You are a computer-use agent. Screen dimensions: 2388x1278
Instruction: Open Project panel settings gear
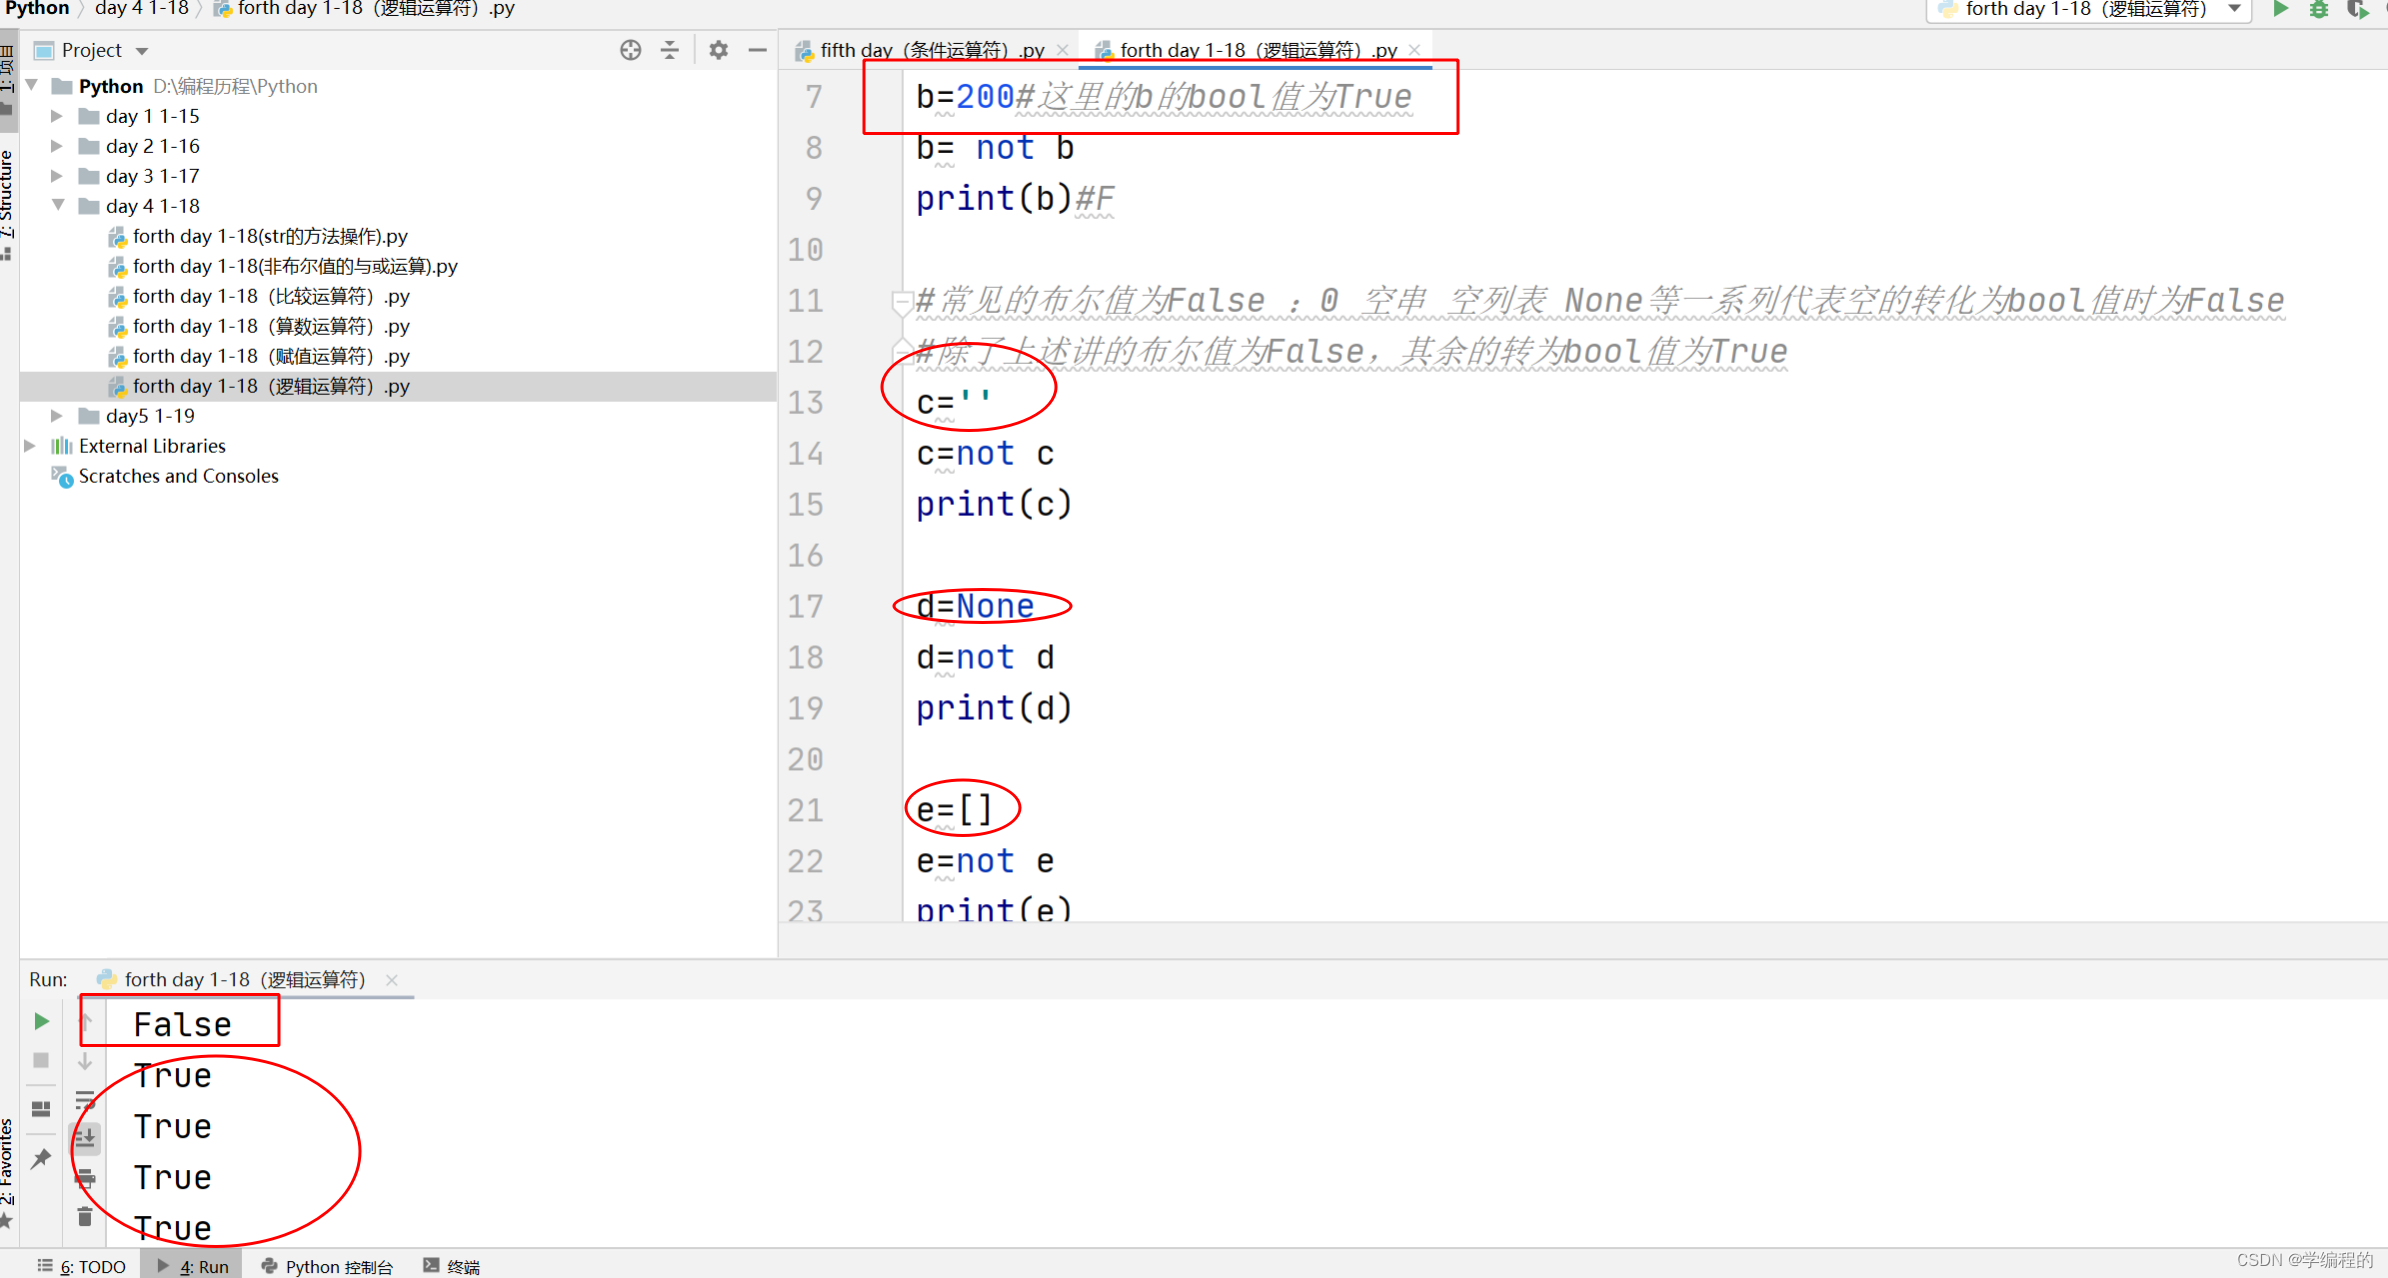coord(718,50)
